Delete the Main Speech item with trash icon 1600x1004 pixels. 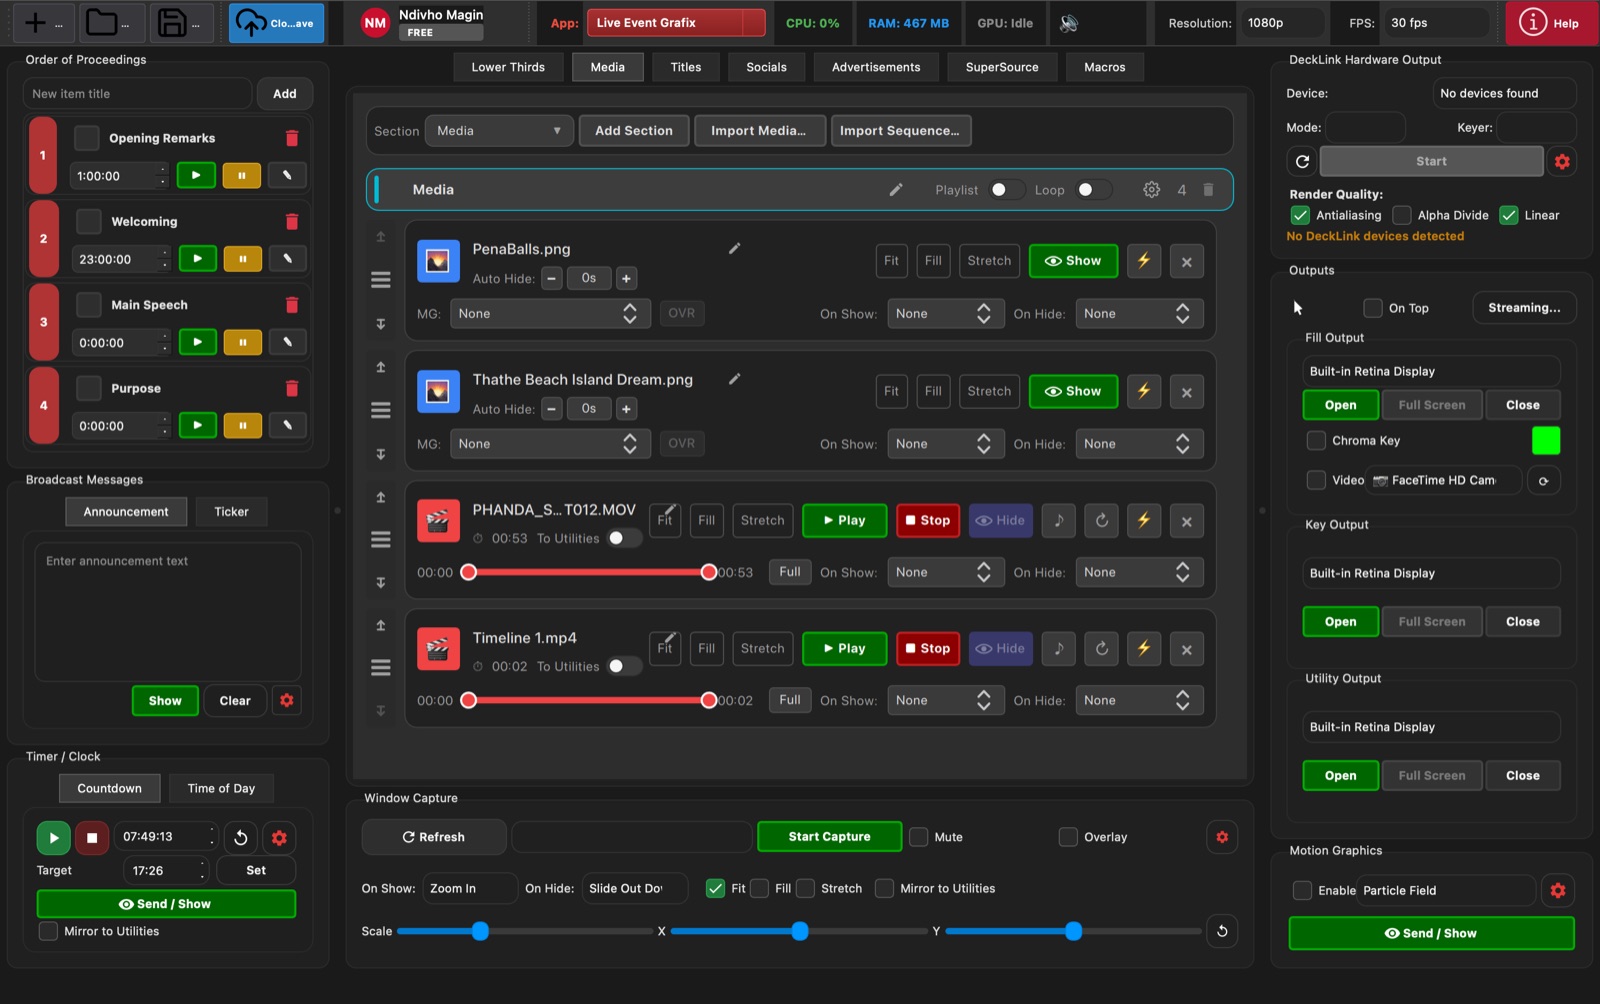point(292,305)
